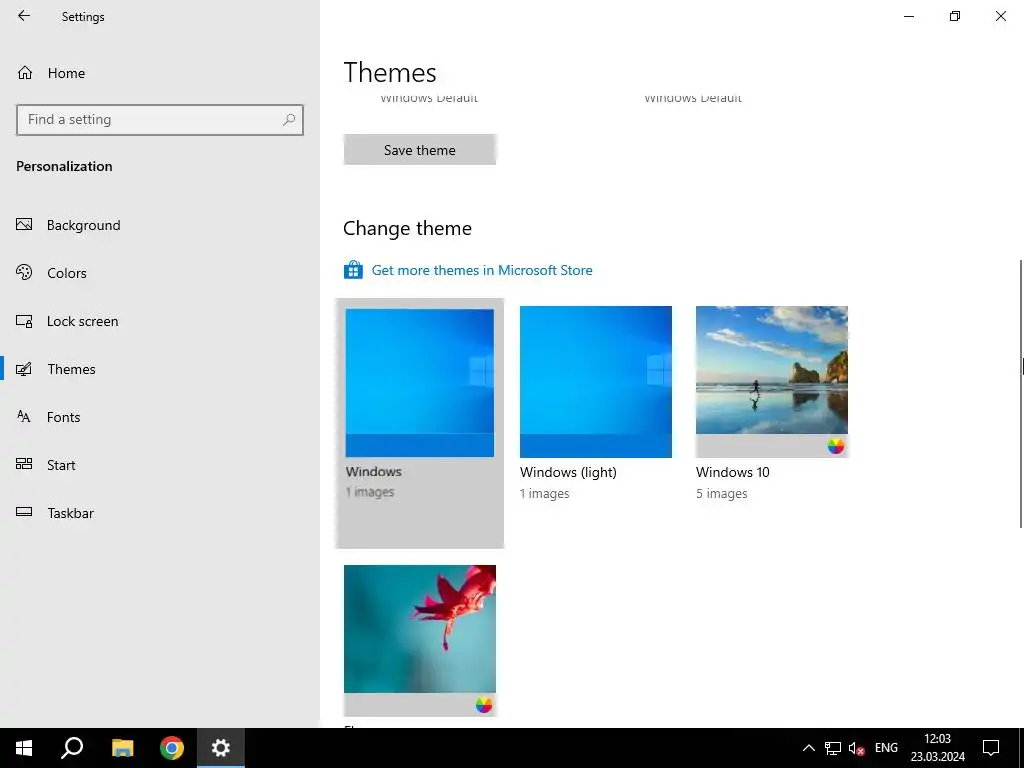
Task: Click the Find a setting search box
Action: tap(160, 120)
